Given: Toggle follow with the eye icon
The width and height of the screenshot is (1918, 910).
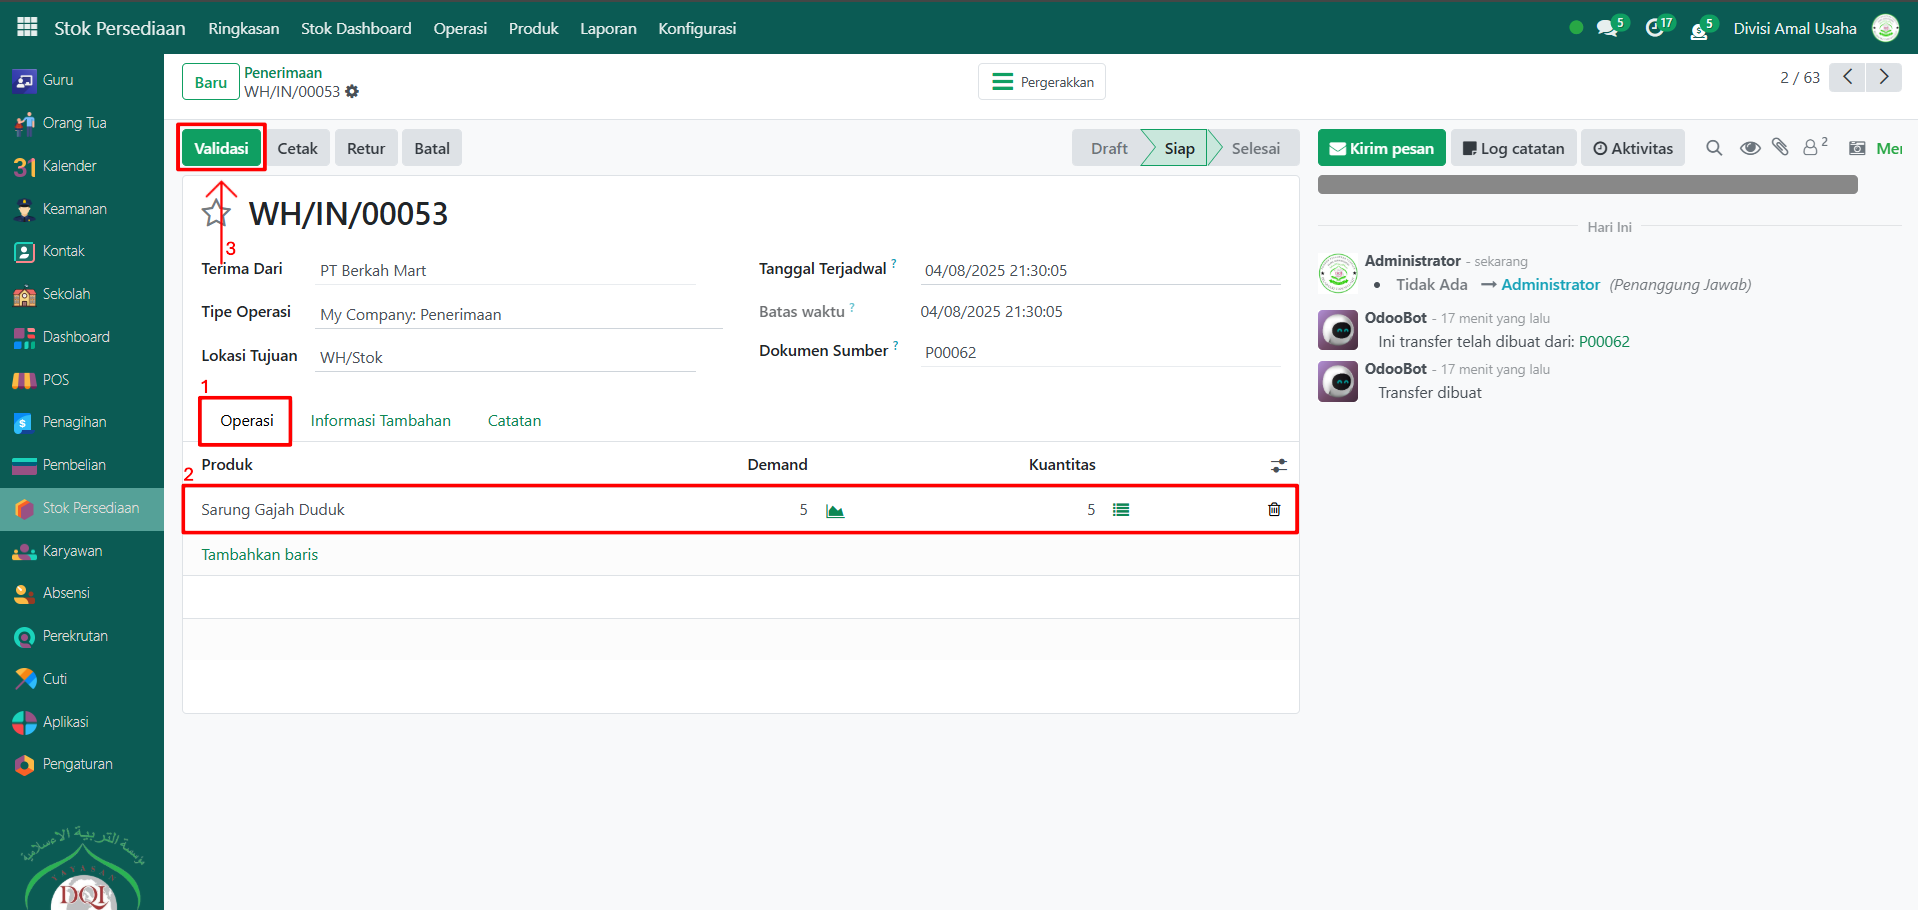Looking at the screenshot, I should click(1749, 148).
